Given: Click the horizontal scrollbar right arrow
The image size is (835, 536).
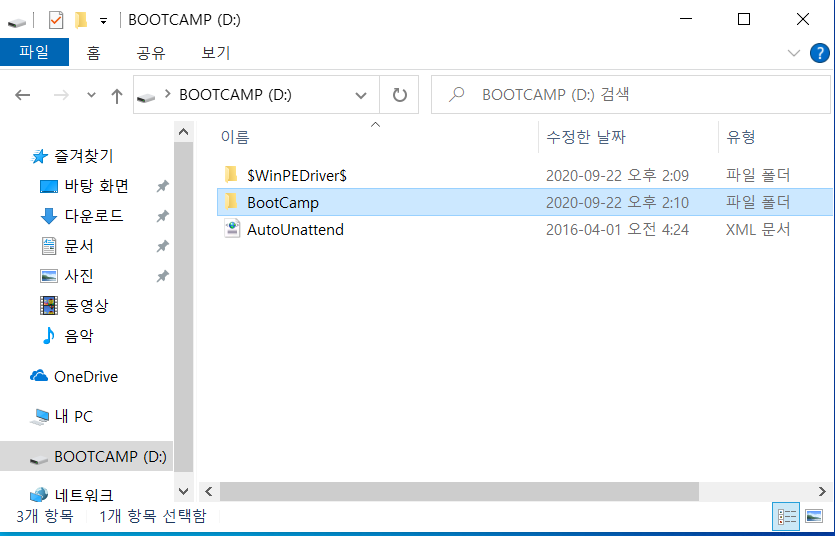Looking at the screenshot, I should [823, 491].
